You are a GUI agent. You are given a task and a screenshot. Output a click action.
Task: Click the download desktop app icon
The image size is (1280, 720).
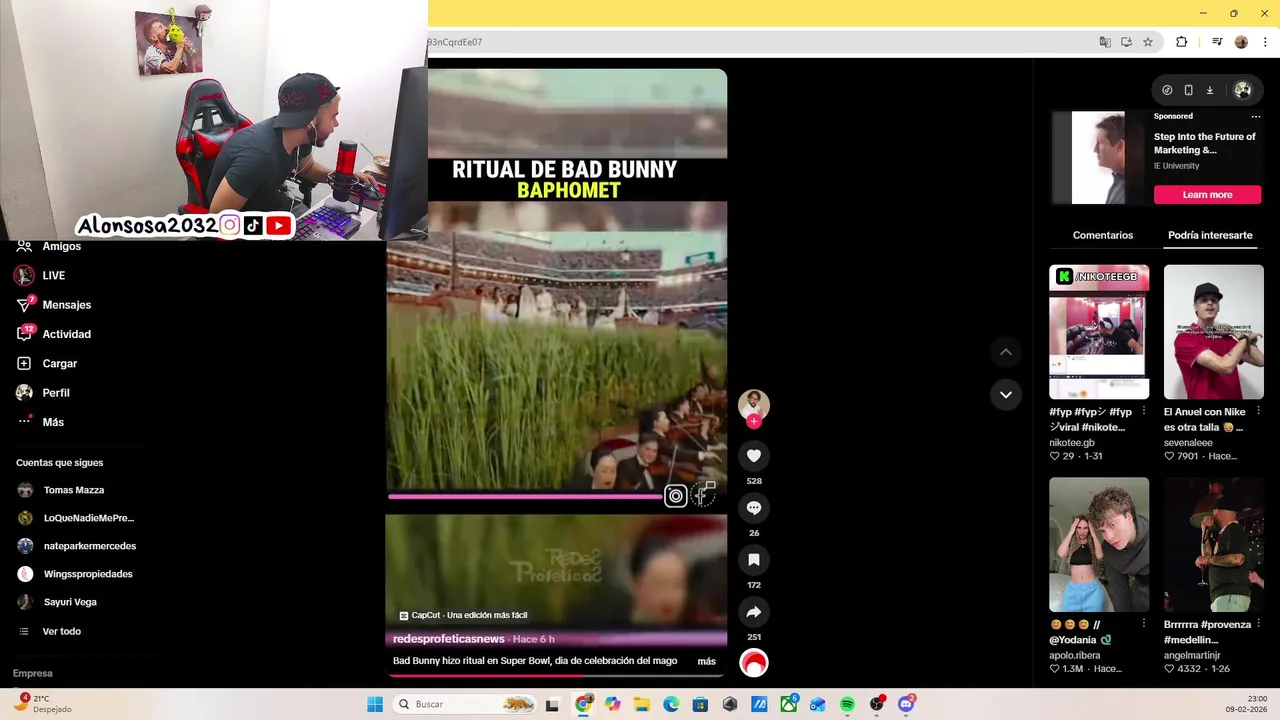(1209, 90)
